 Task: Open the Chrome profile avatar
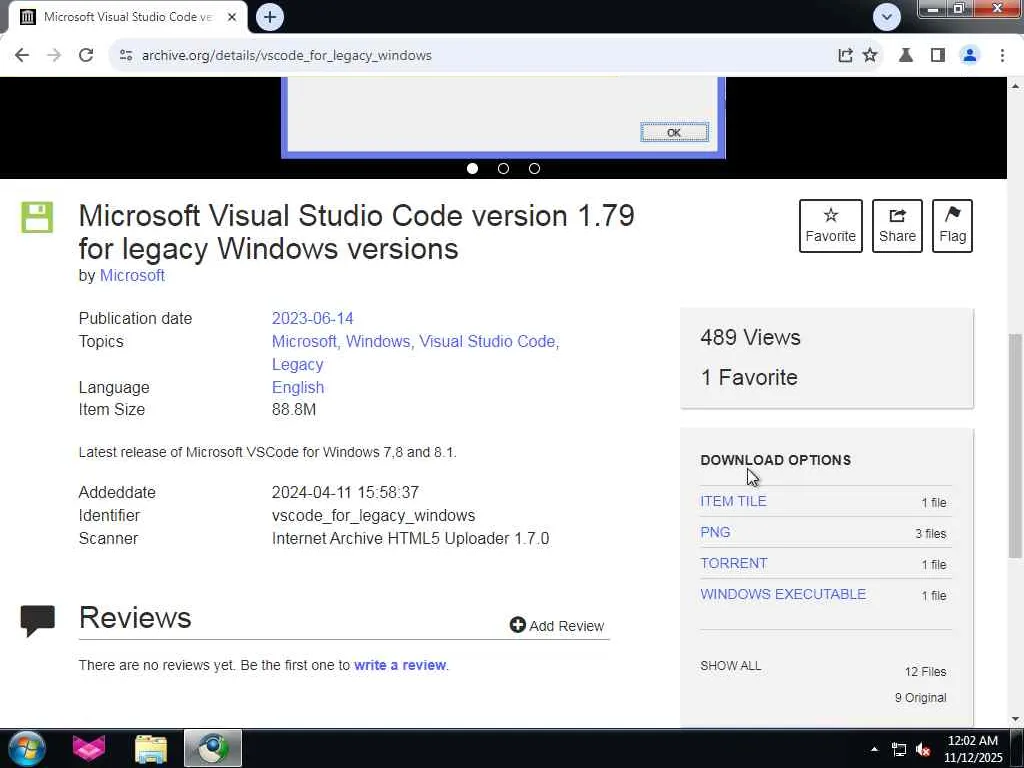click(970, 56)
